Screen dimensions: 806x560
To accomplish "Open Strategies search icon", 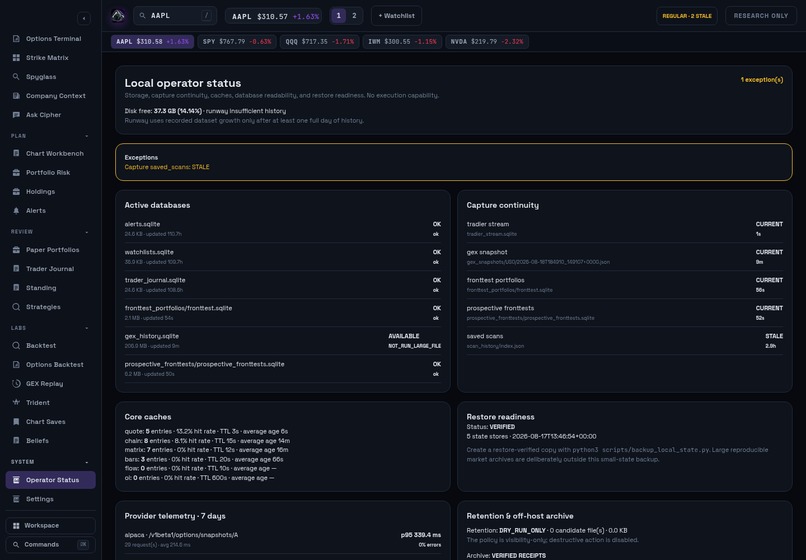I will pyautogui.click(x=16, y=306).
